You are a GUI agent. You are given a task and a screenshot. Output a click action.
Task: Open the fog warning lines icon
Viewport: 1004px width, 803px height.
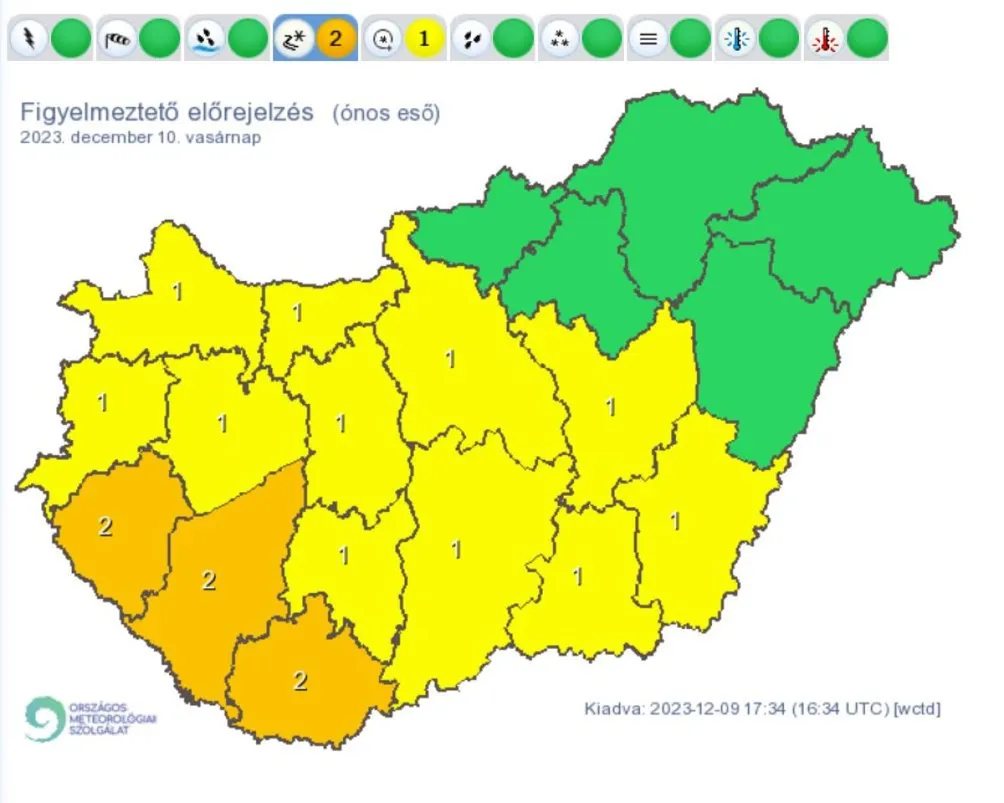click(647, 40)
